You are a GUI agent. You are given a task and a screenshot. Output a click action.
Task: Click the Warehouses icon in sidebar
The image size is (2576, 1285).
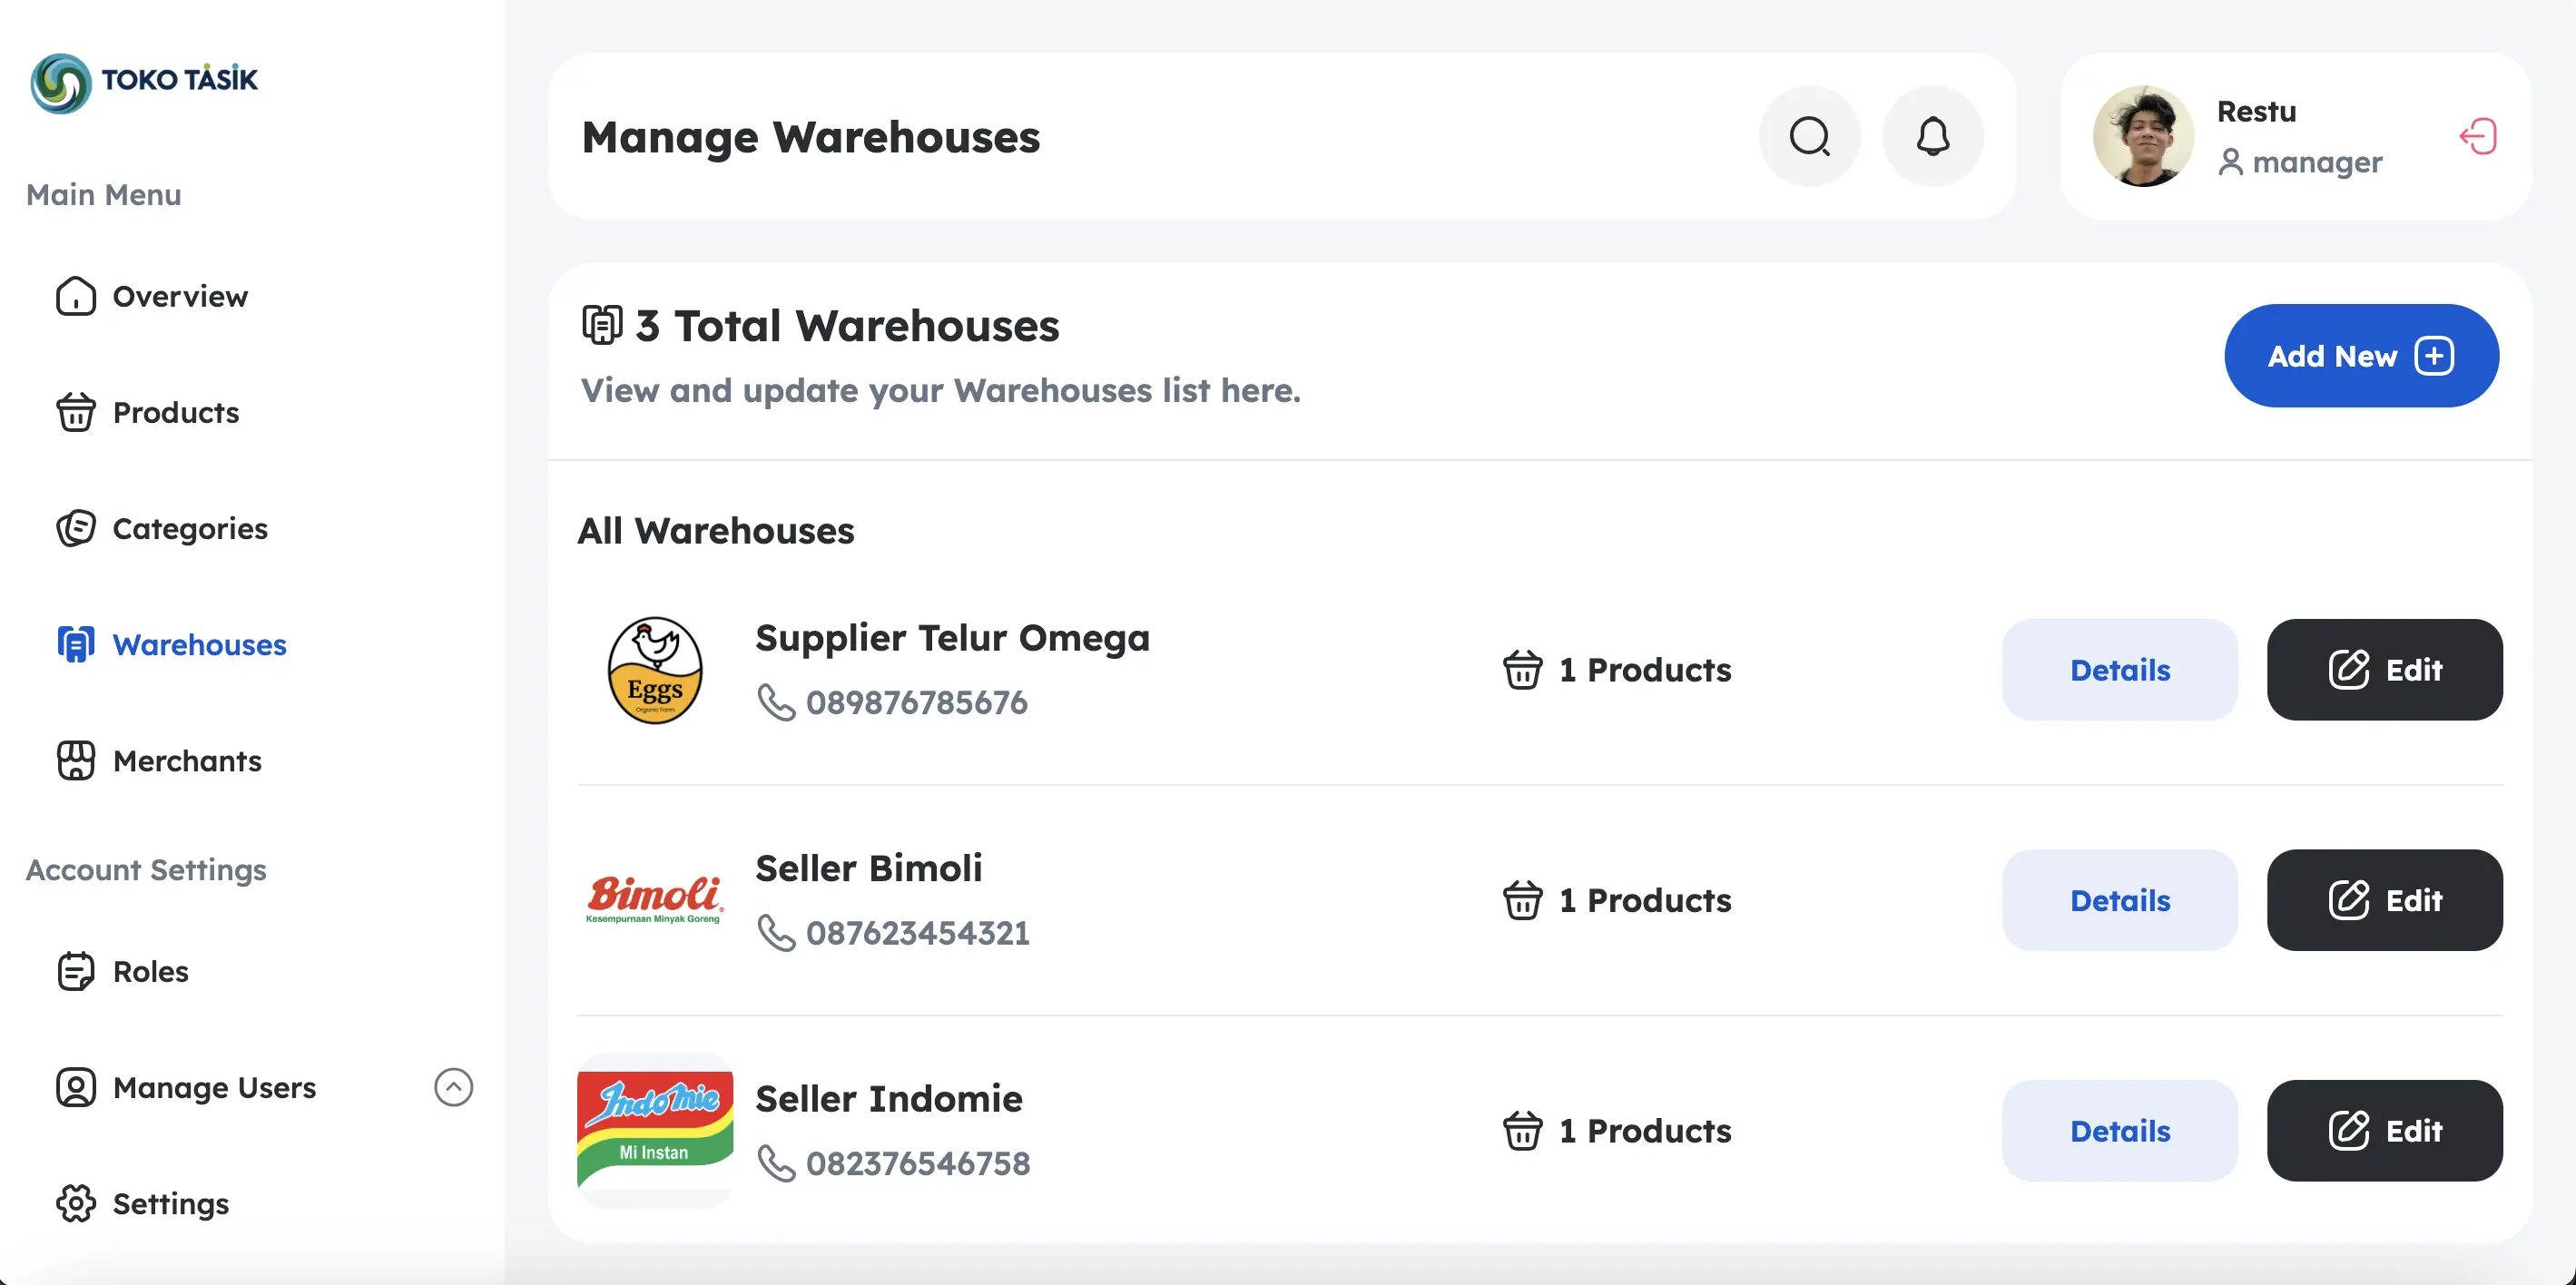[x=76, y=645]
